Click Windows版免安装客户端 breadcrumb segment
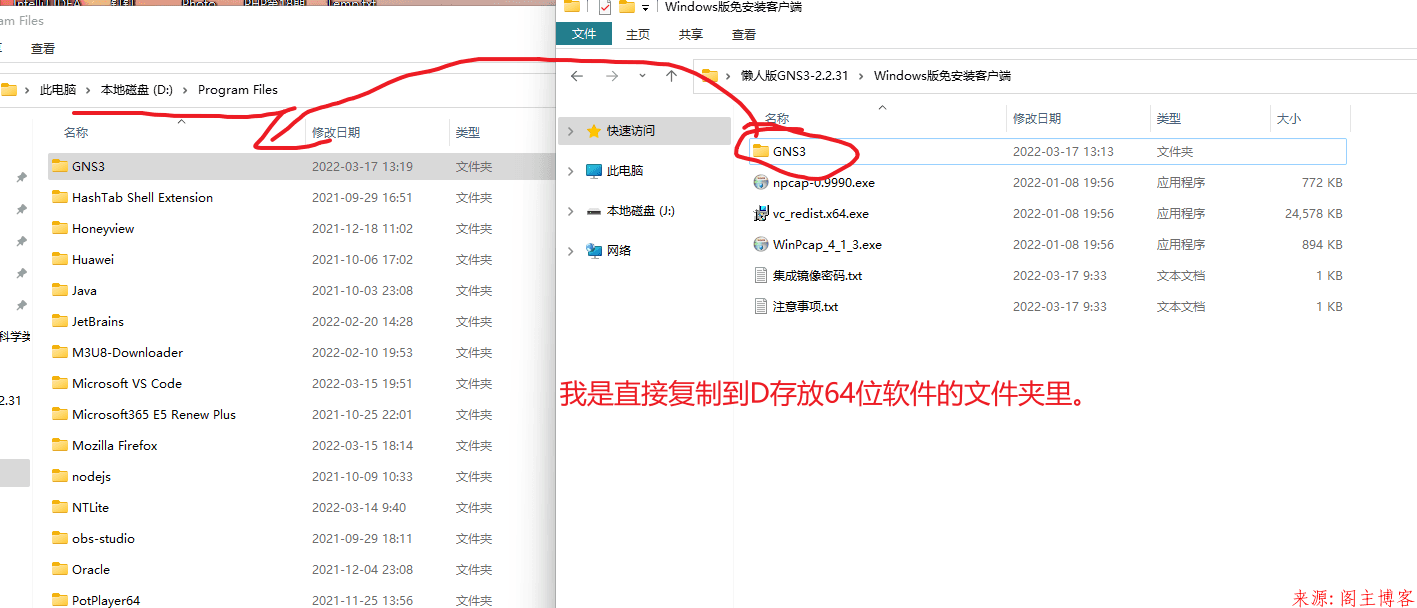The height and width of the screenshot is (608, 1417). [942, 75]
